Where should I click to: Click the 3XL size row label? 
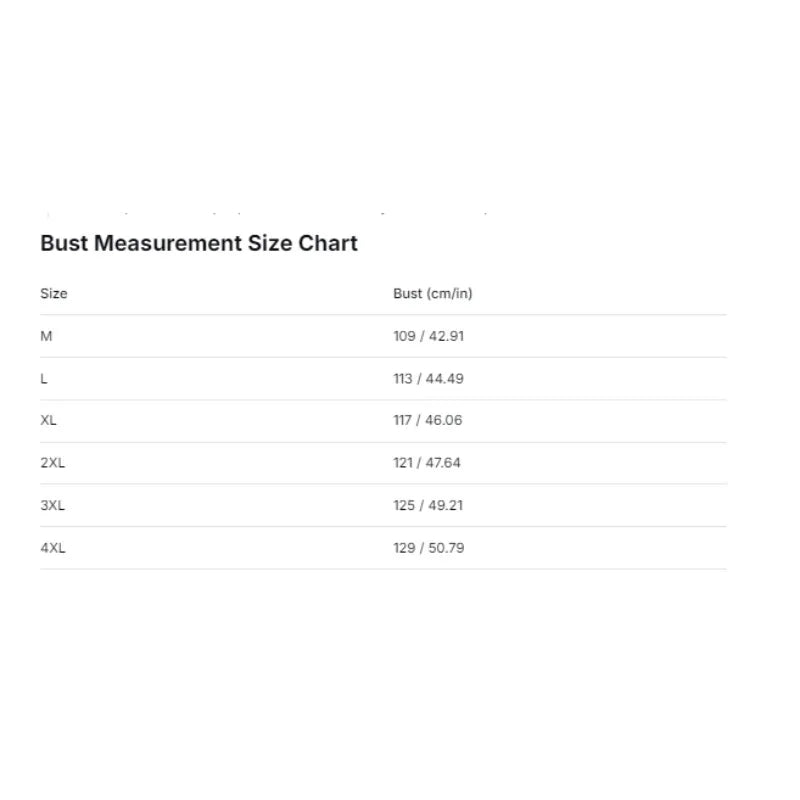(x=53, y=506)
